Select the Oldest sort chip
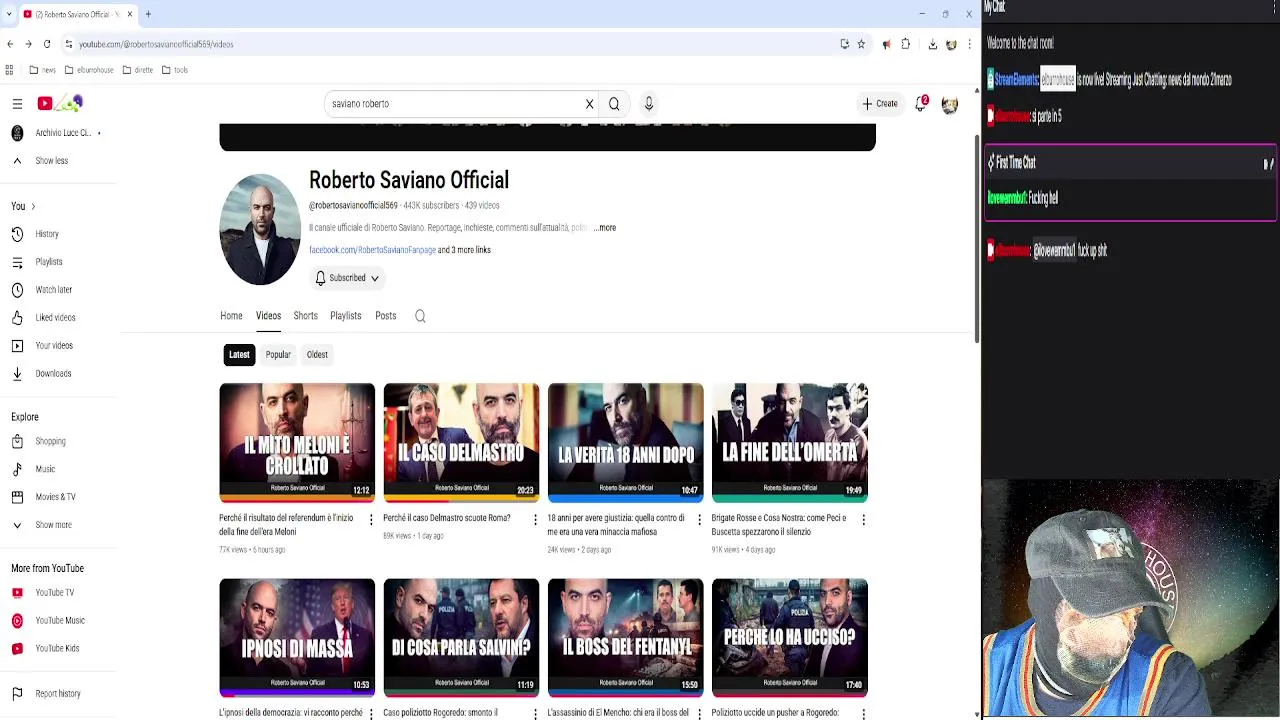1280x720 pixels. [317, 355]
